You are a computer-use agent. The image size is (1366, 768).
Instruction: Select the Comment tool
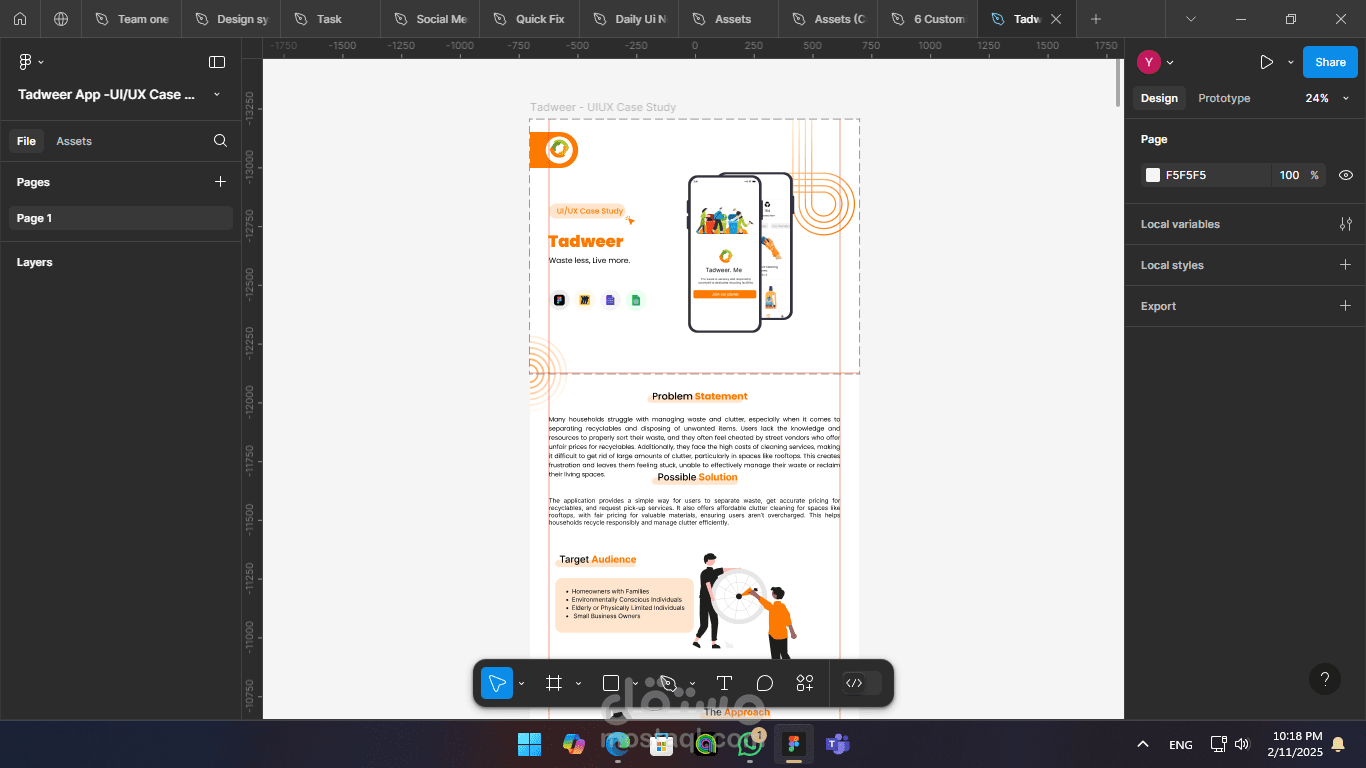click(765, 683)
